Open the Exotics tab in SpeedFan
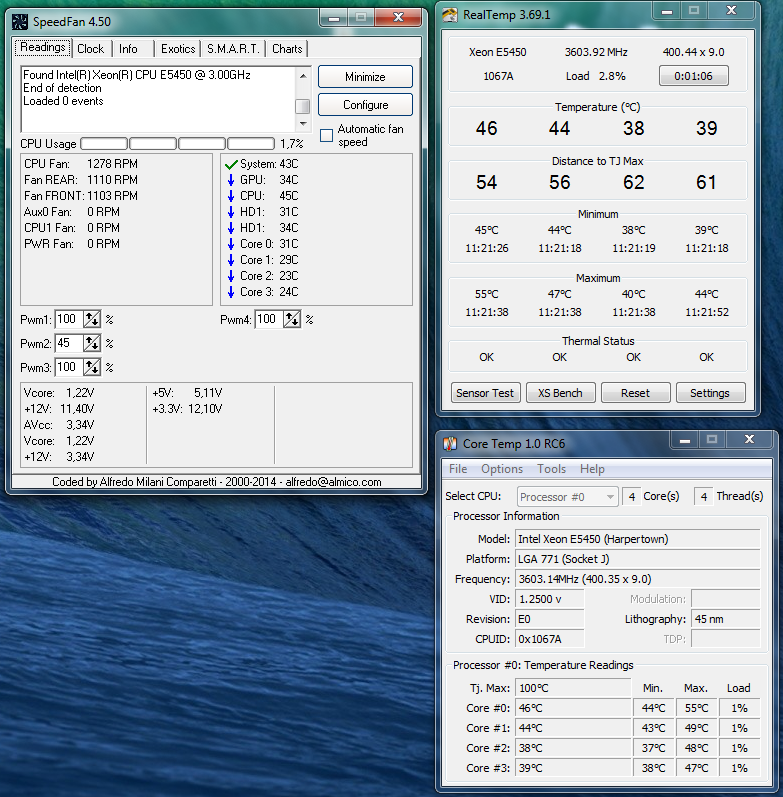Image resolution: width=783 pixels, height=797 pixels. tap(178, 49)
